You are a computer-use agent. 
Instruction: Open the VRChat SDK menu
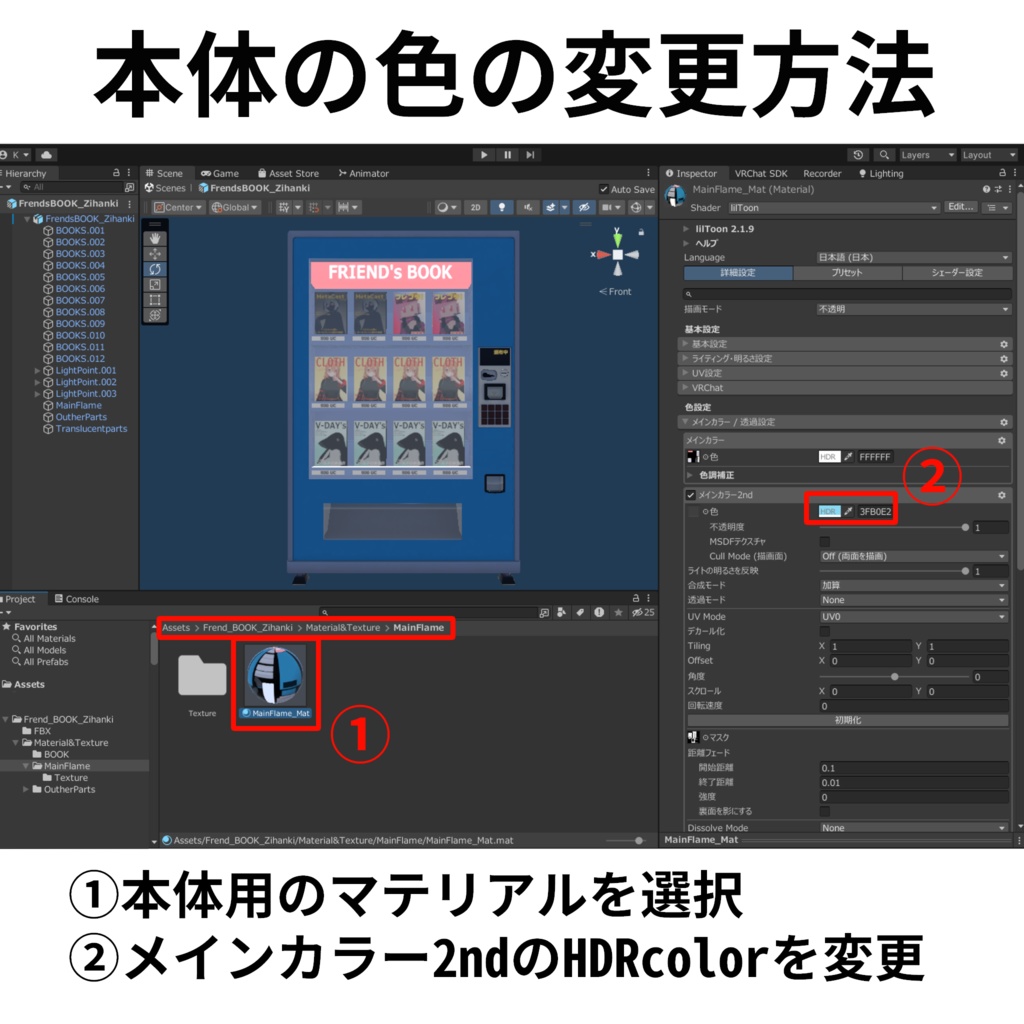pos(761,173)
